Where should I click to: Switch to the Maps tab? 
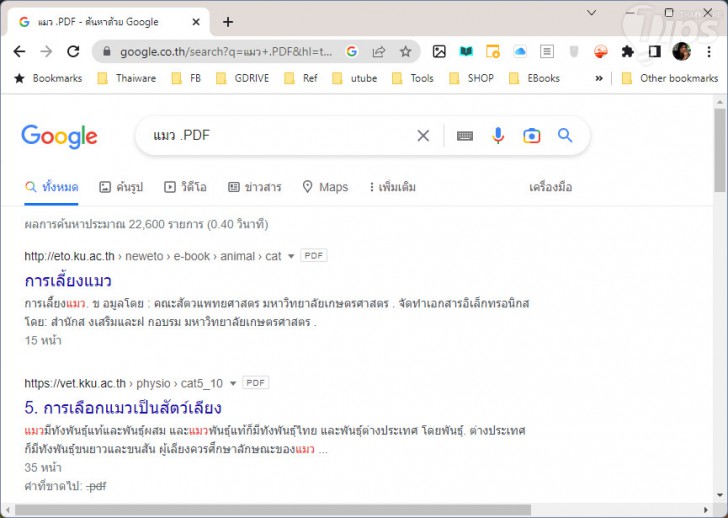325,187
